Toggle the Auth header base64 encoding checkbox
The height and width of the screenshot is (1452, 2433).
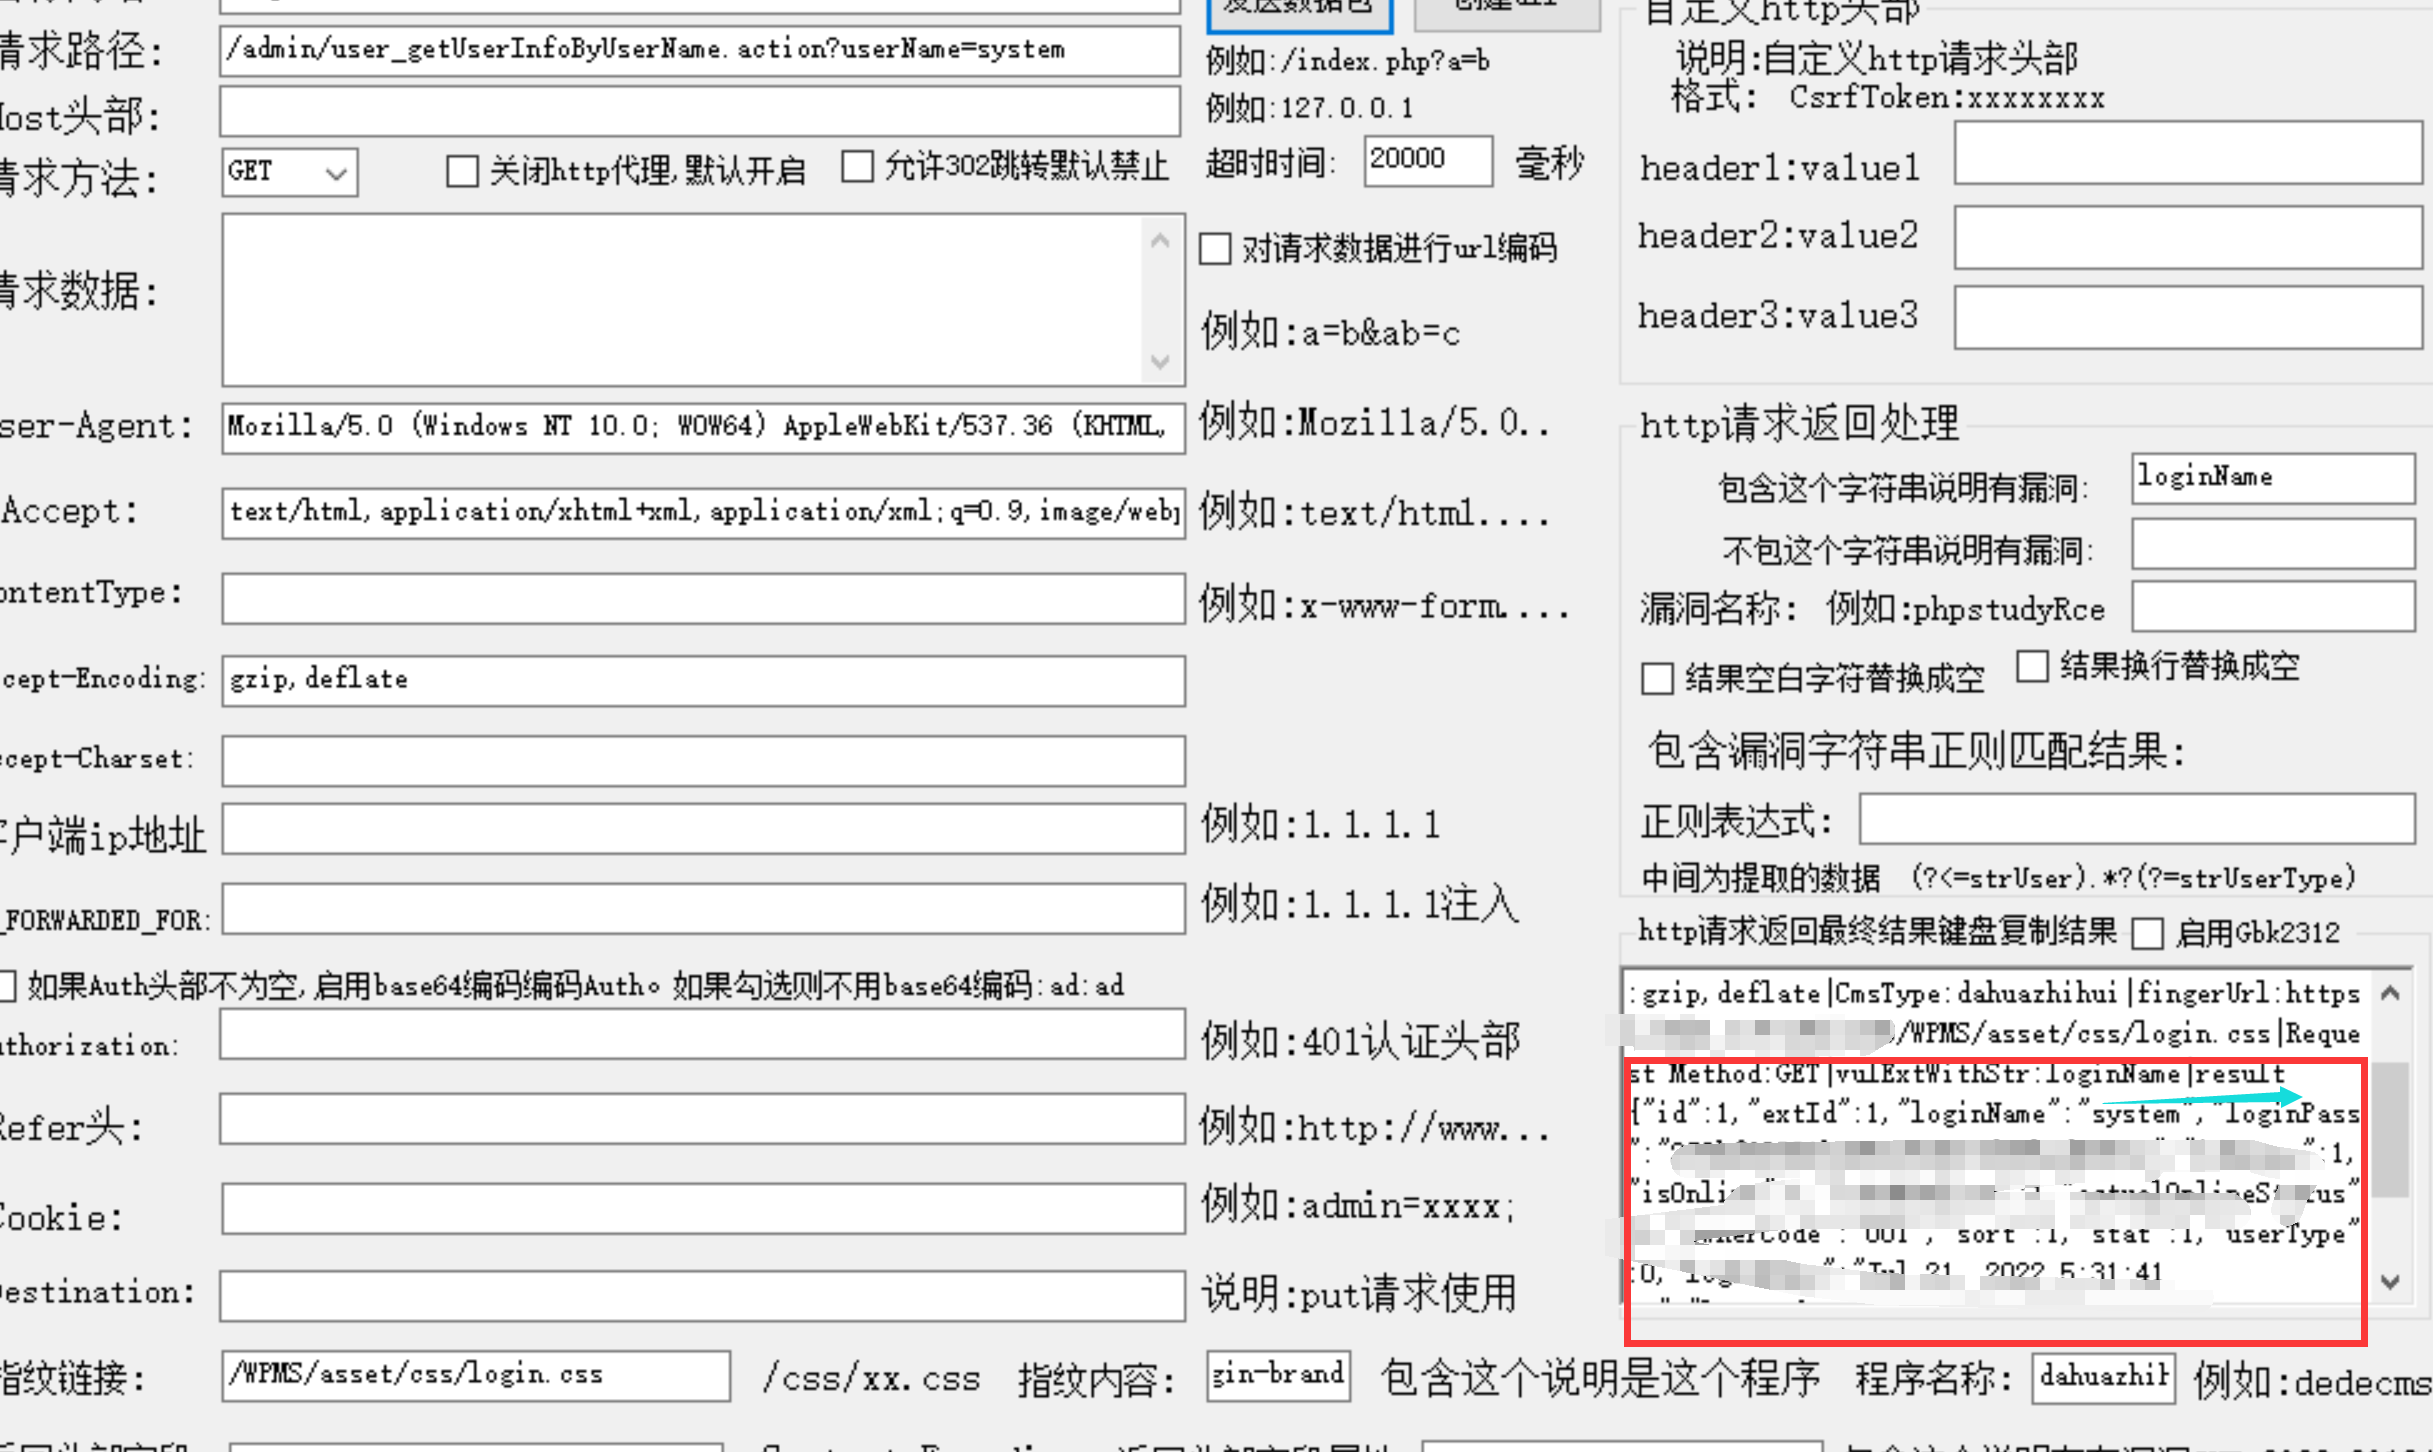pyautogui.click(x=8, y=986)
